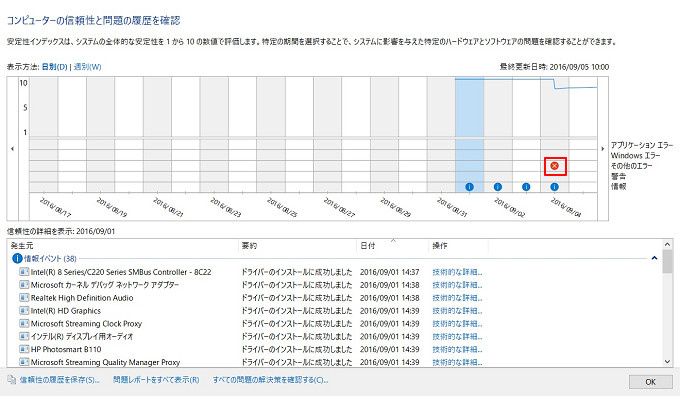This screenshot has height=396, width=680.
Task: Switch the view to 週別(W)
Action: (x=88, y=67)
